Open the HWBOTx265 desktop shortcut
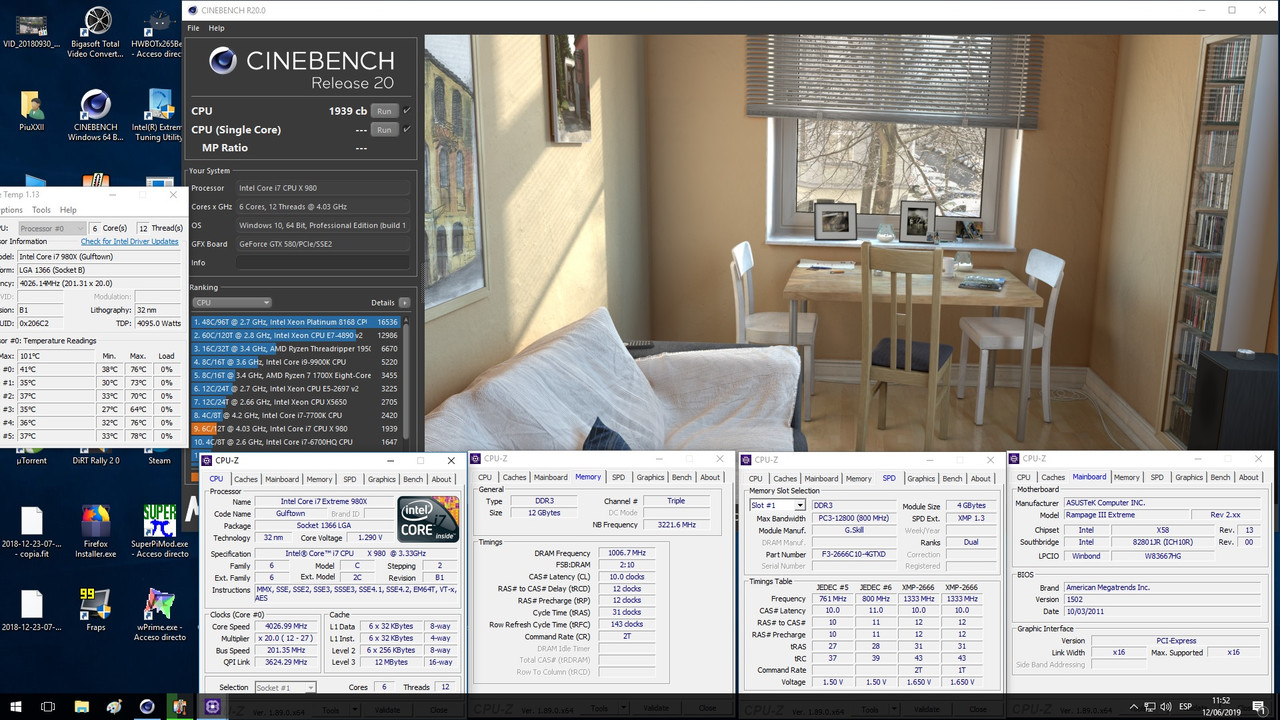This screenshot has width=1280, height=720. tap(159, 32)
